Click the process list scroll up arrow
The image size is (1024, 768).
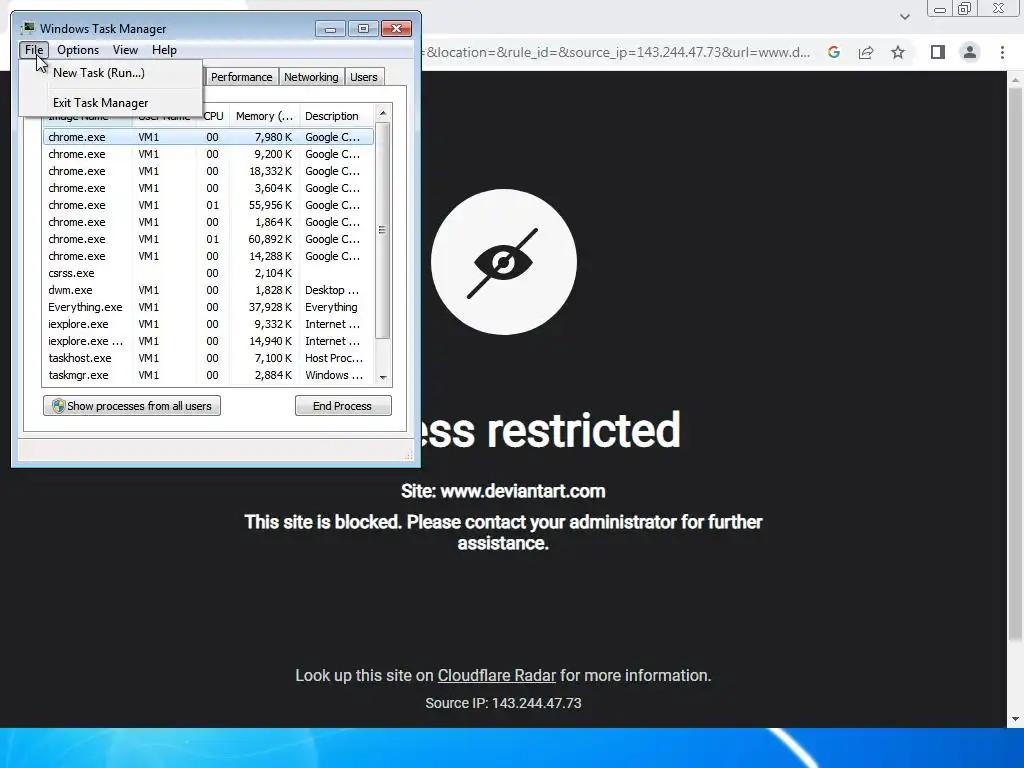click(x=383, y=114)
